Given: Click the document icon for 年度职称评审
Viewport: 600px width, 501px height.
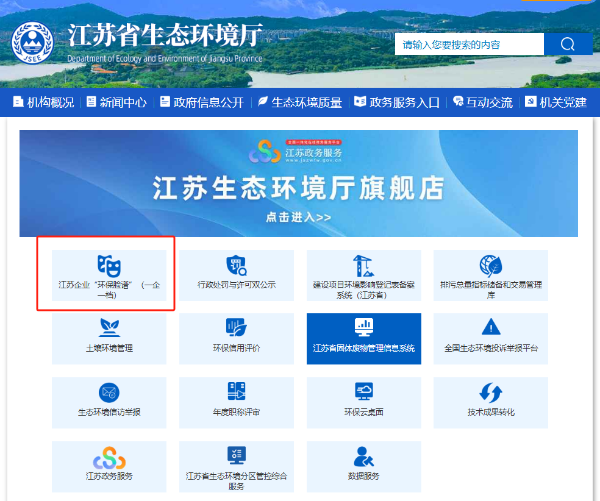Looking at the screenshot, I should click(x=236, y=391).
